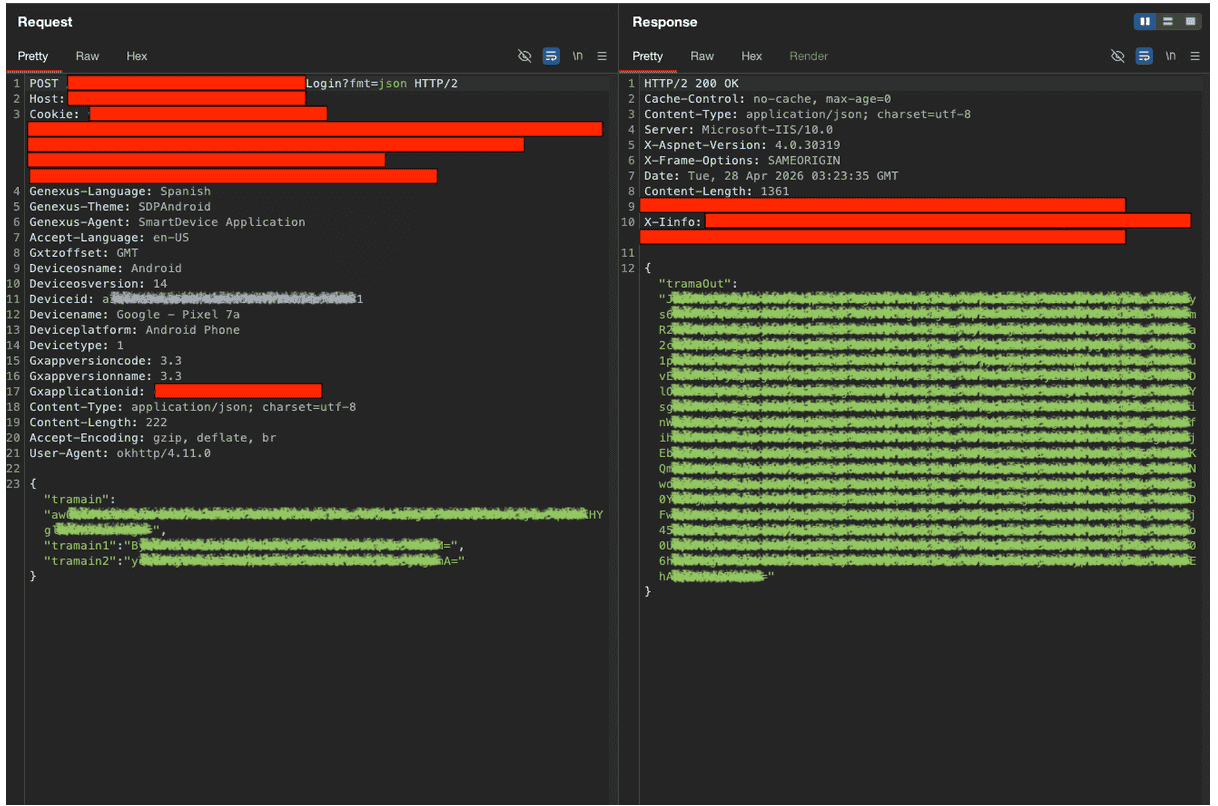The width and height of the screenshot is (1218, 806).
Task: Click the 'Deviceid:' header line
Action: (196, 299)
